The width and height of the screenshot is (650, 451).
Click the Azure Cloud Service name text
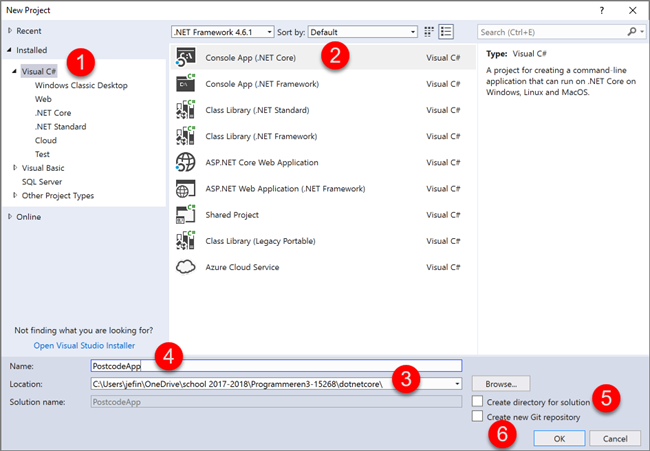click(243, 267)
